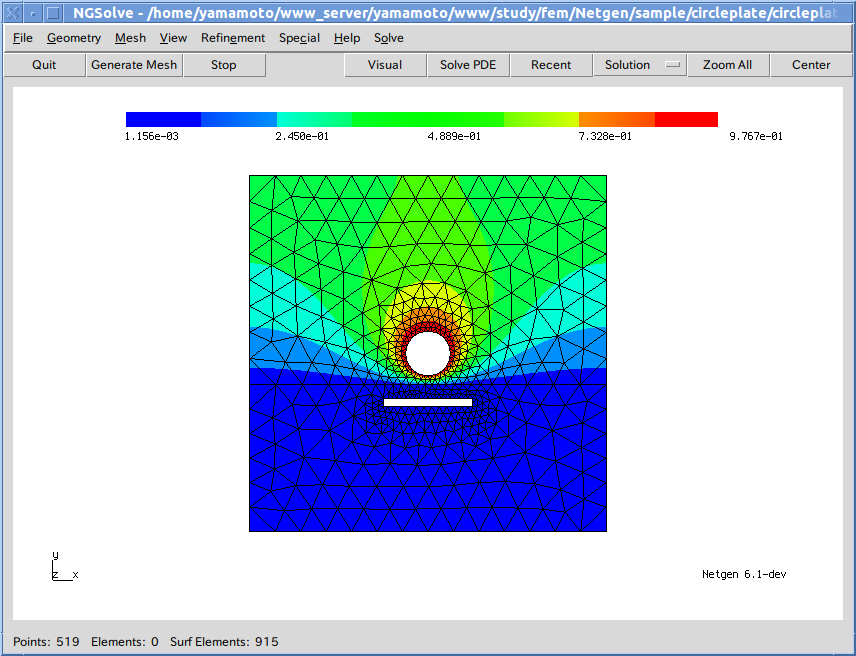Screen dimensions: 856x656
Task: Click the red segment of color scale
Action: click(x=686, y=119)
